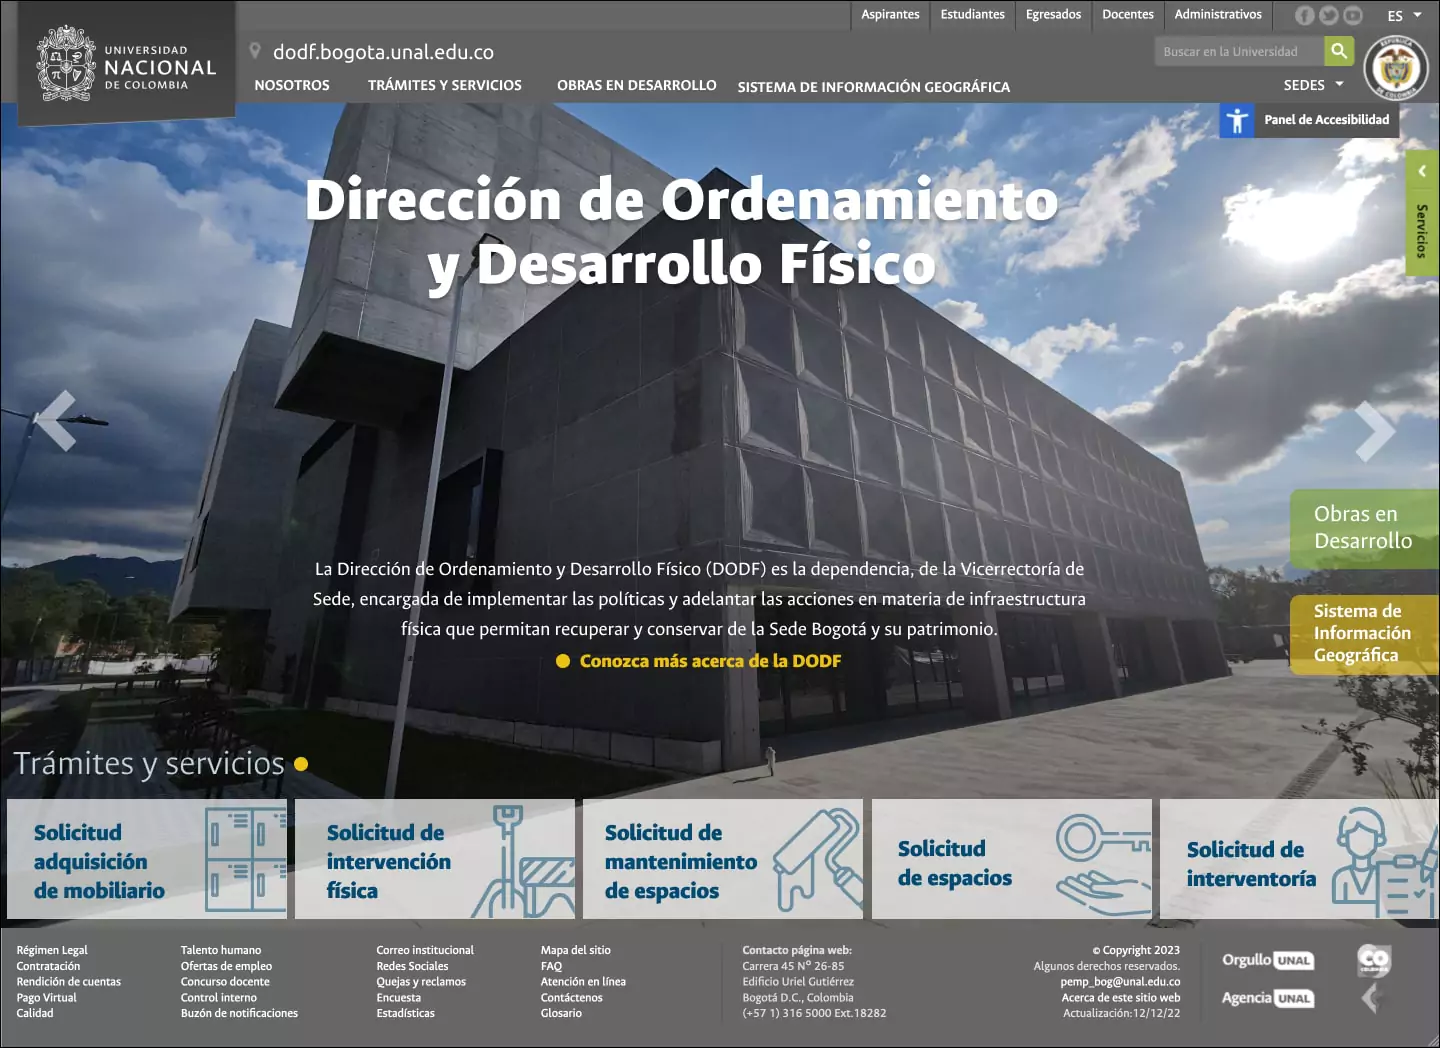Focus the Buscar en la Universidad field
This screenshot has width=1440, height=1048.
pyautogui.click(x=1240, y=51)
